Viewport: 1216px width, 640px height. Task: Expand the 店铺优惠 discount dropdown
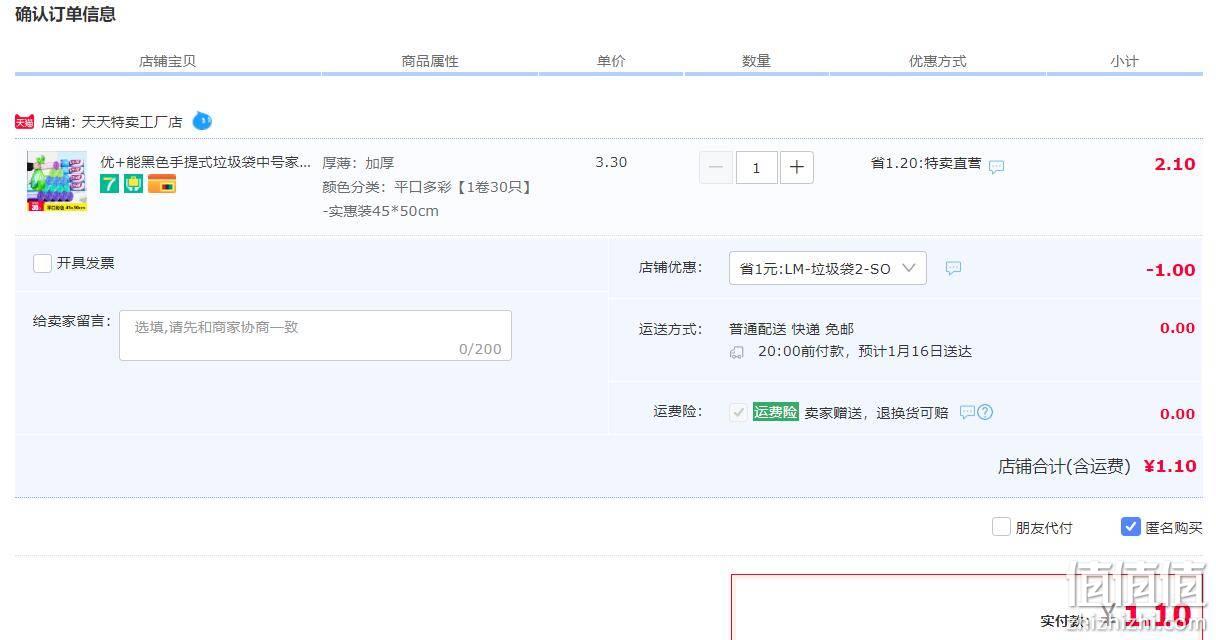tap(828, 268)
